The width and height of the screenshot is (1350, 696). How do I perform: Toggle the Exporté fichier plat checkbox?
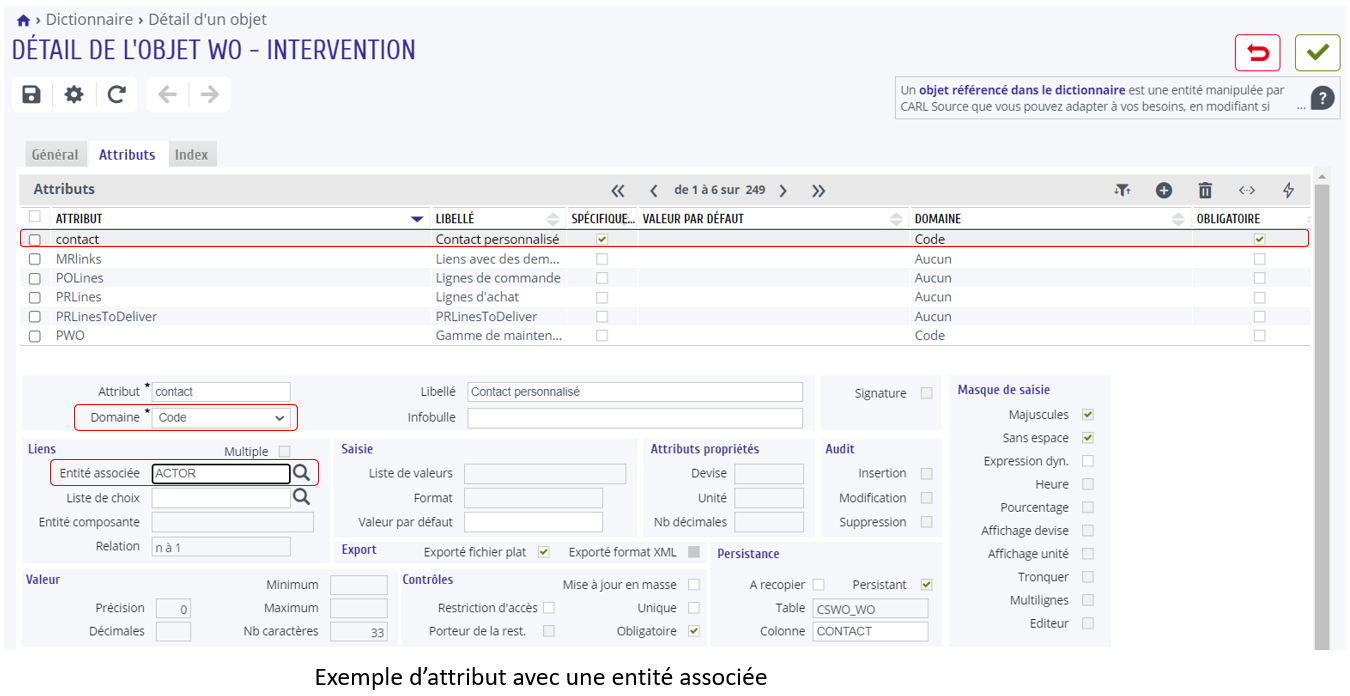coord(544,552)
